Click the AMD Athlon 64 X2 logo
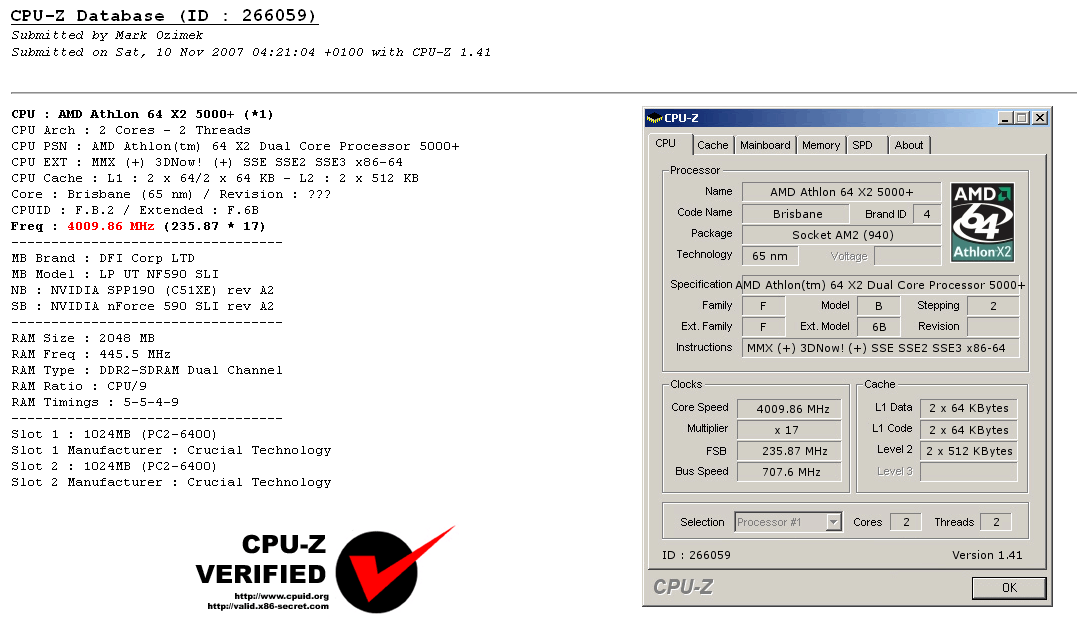This screenshot has width=1077, height=629. coord(982,222)
